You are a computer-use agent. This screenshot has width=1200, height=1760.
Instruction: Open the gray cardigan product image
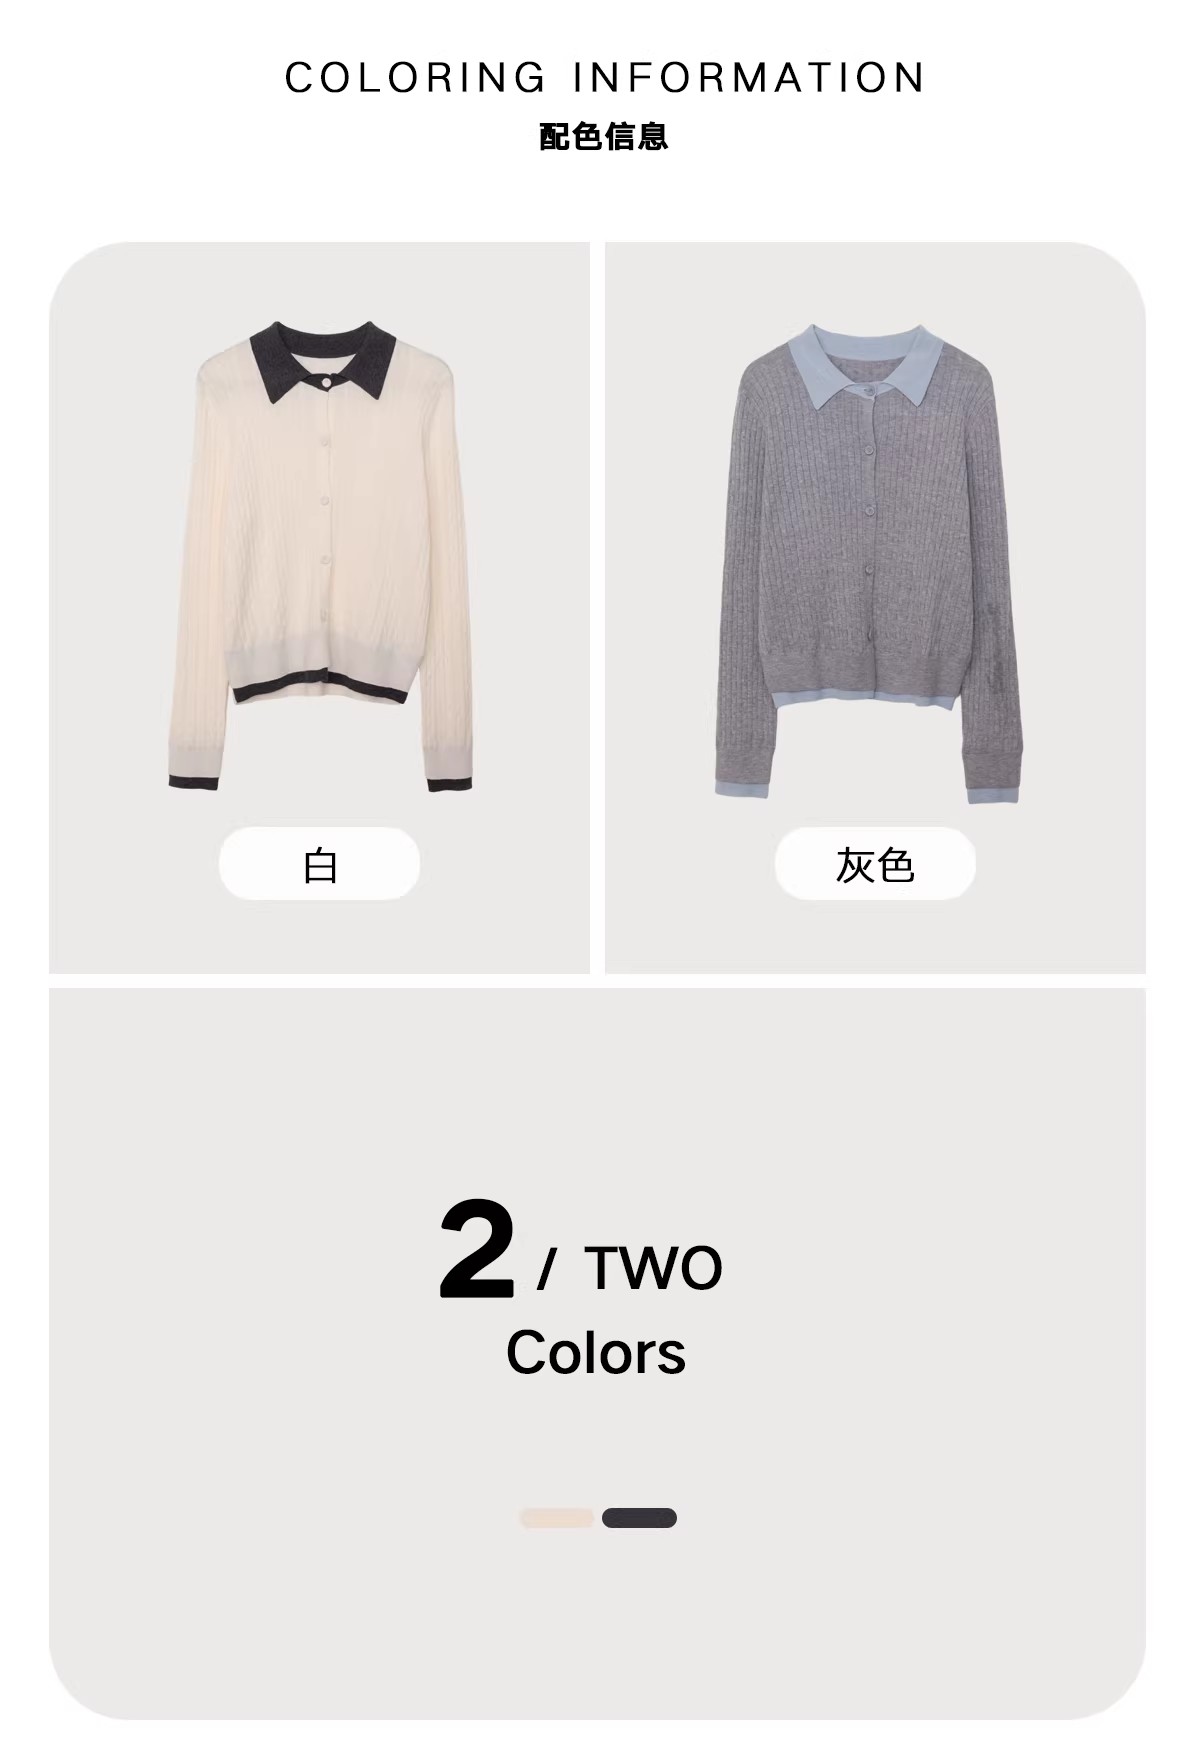(x=869, y=563)
